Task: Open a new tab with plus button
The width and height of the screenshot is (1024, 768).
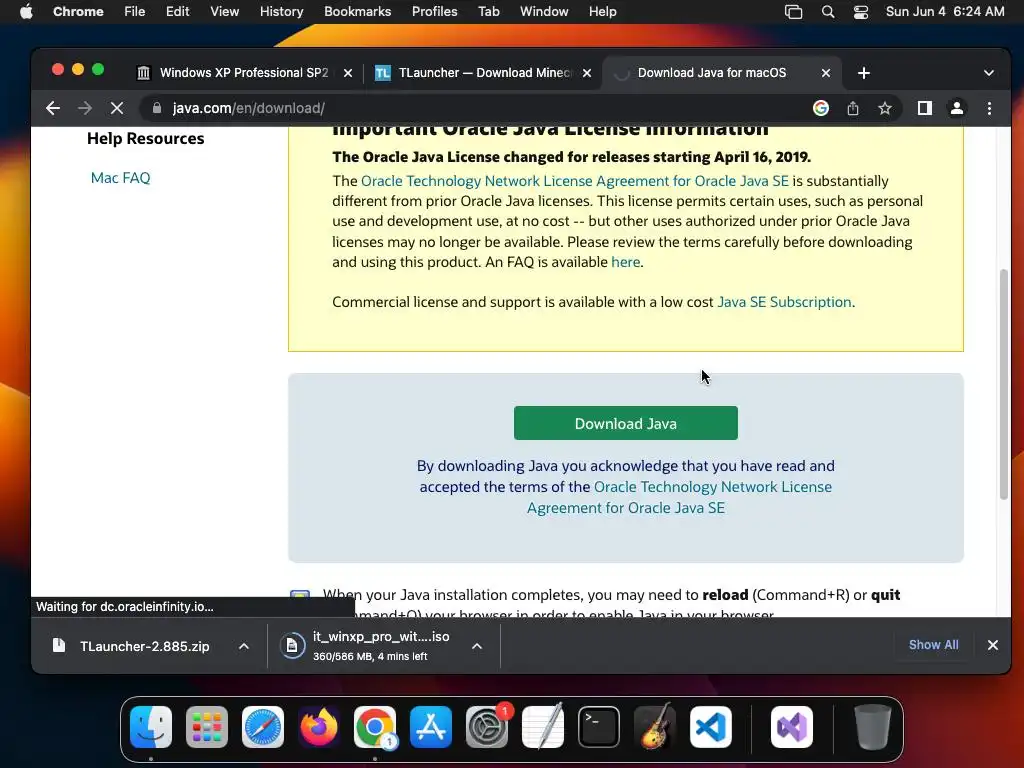Action: [x=864, y=73]
